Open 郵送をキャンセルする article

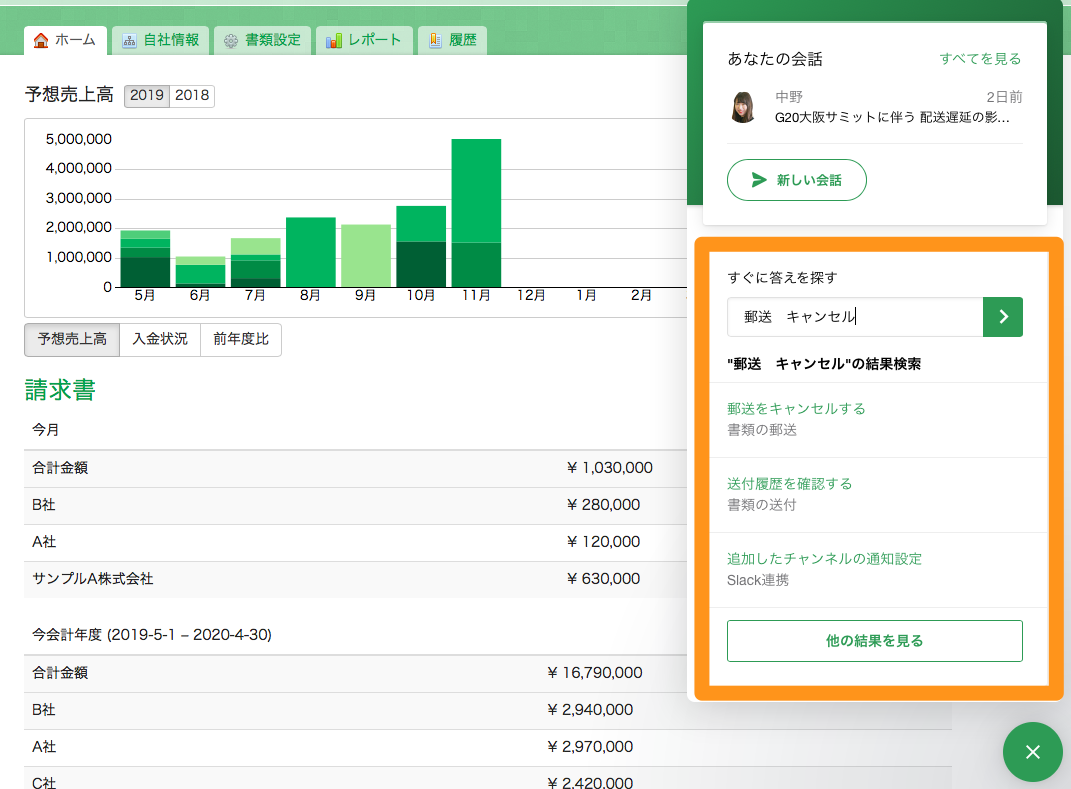tap(796, 409)
